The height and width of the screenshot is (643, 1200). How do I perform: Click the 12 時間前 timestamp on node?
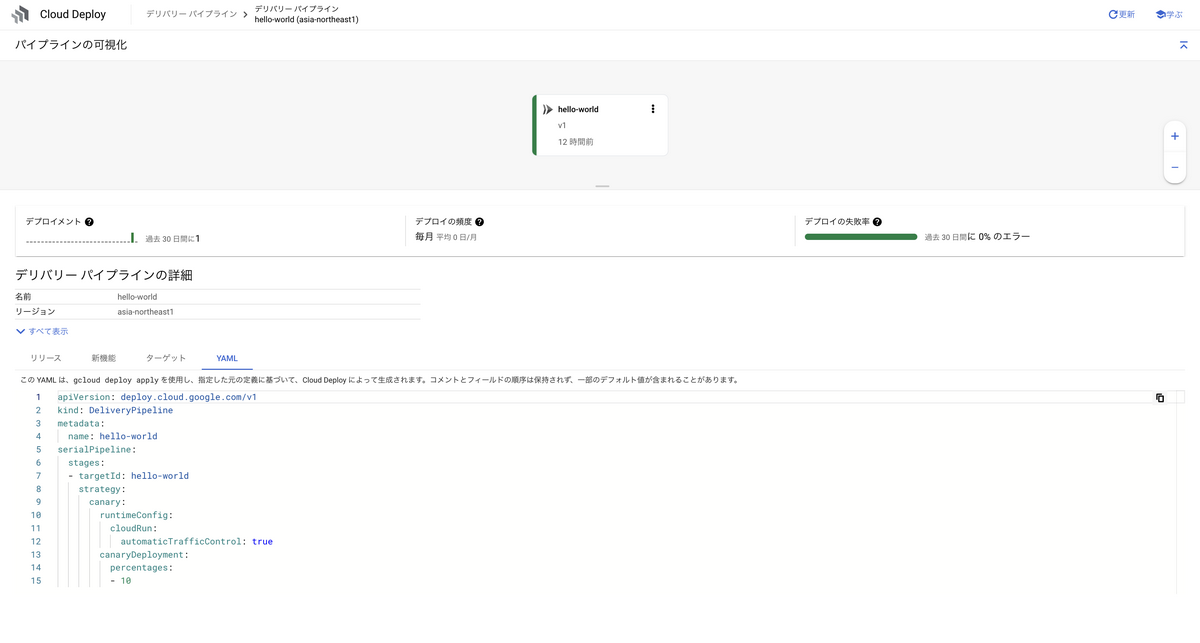[576, 142]
